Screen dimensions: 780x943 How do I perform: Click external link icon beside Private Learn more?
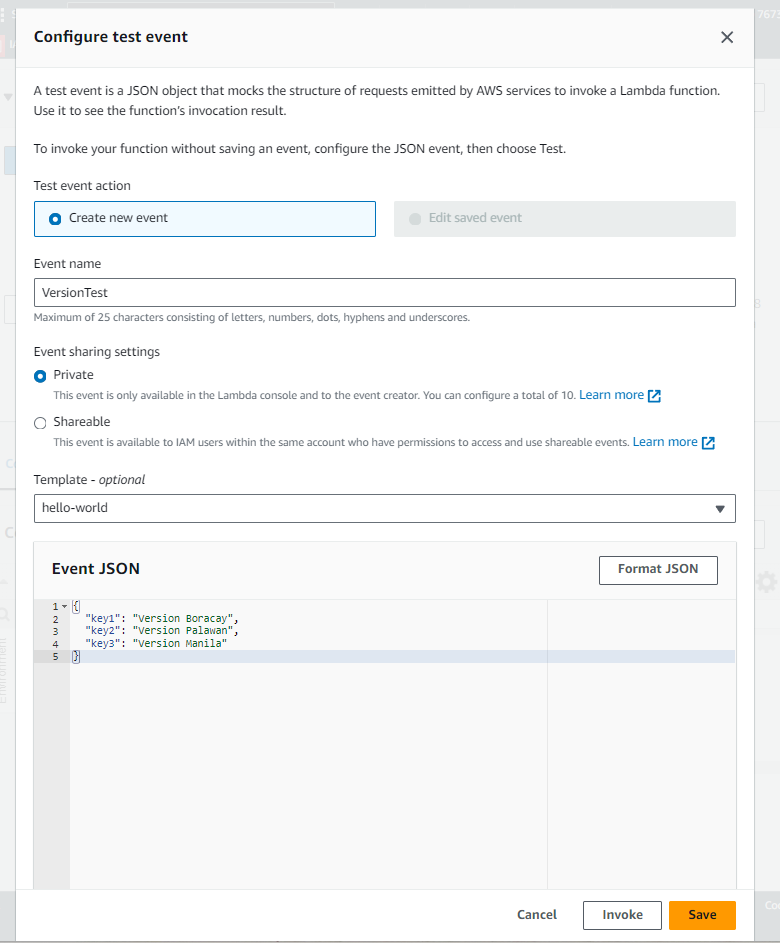(655, 396)
